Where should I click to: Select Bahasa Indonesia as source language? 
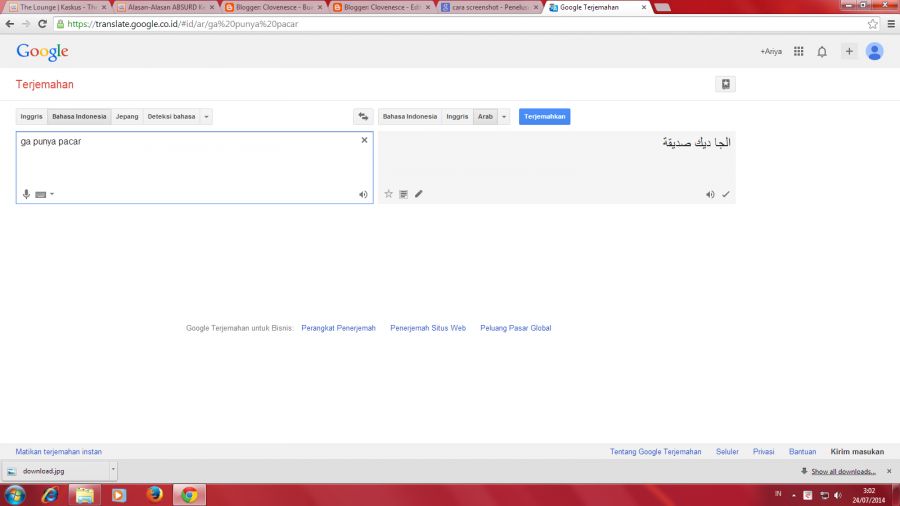(79, 116)
